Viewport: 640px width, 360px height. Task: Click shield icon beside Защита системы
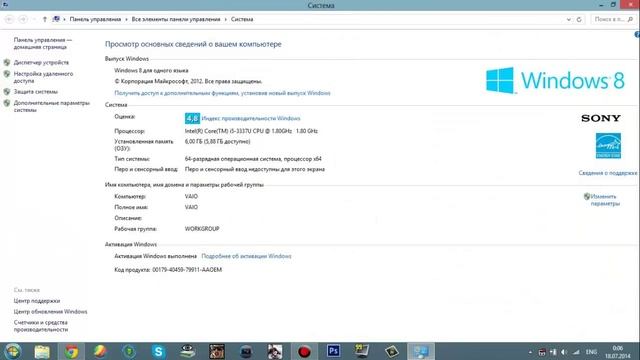click(7, 92)
